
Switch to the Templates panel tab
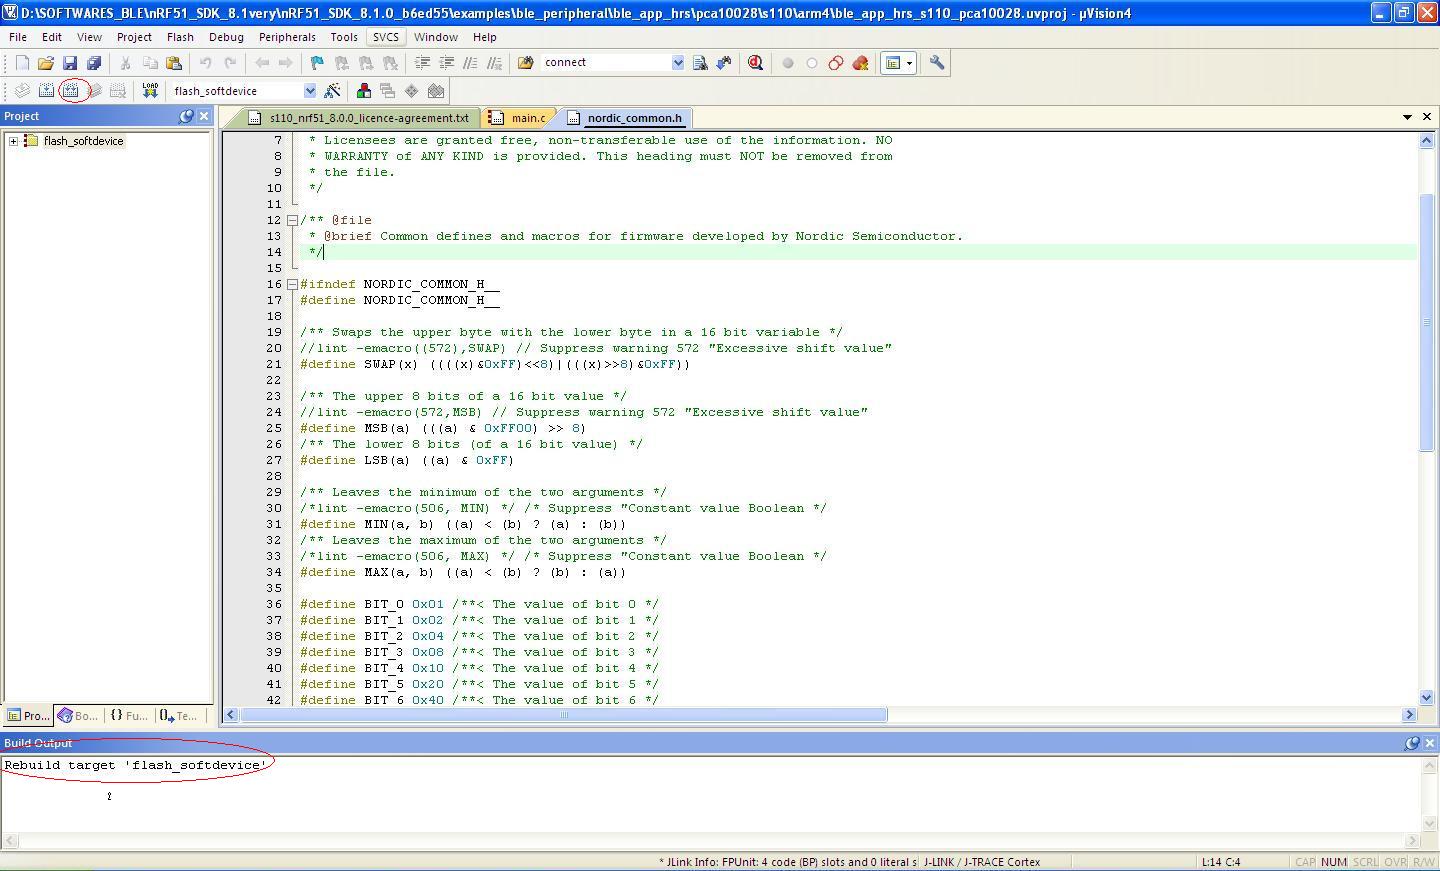179,716
